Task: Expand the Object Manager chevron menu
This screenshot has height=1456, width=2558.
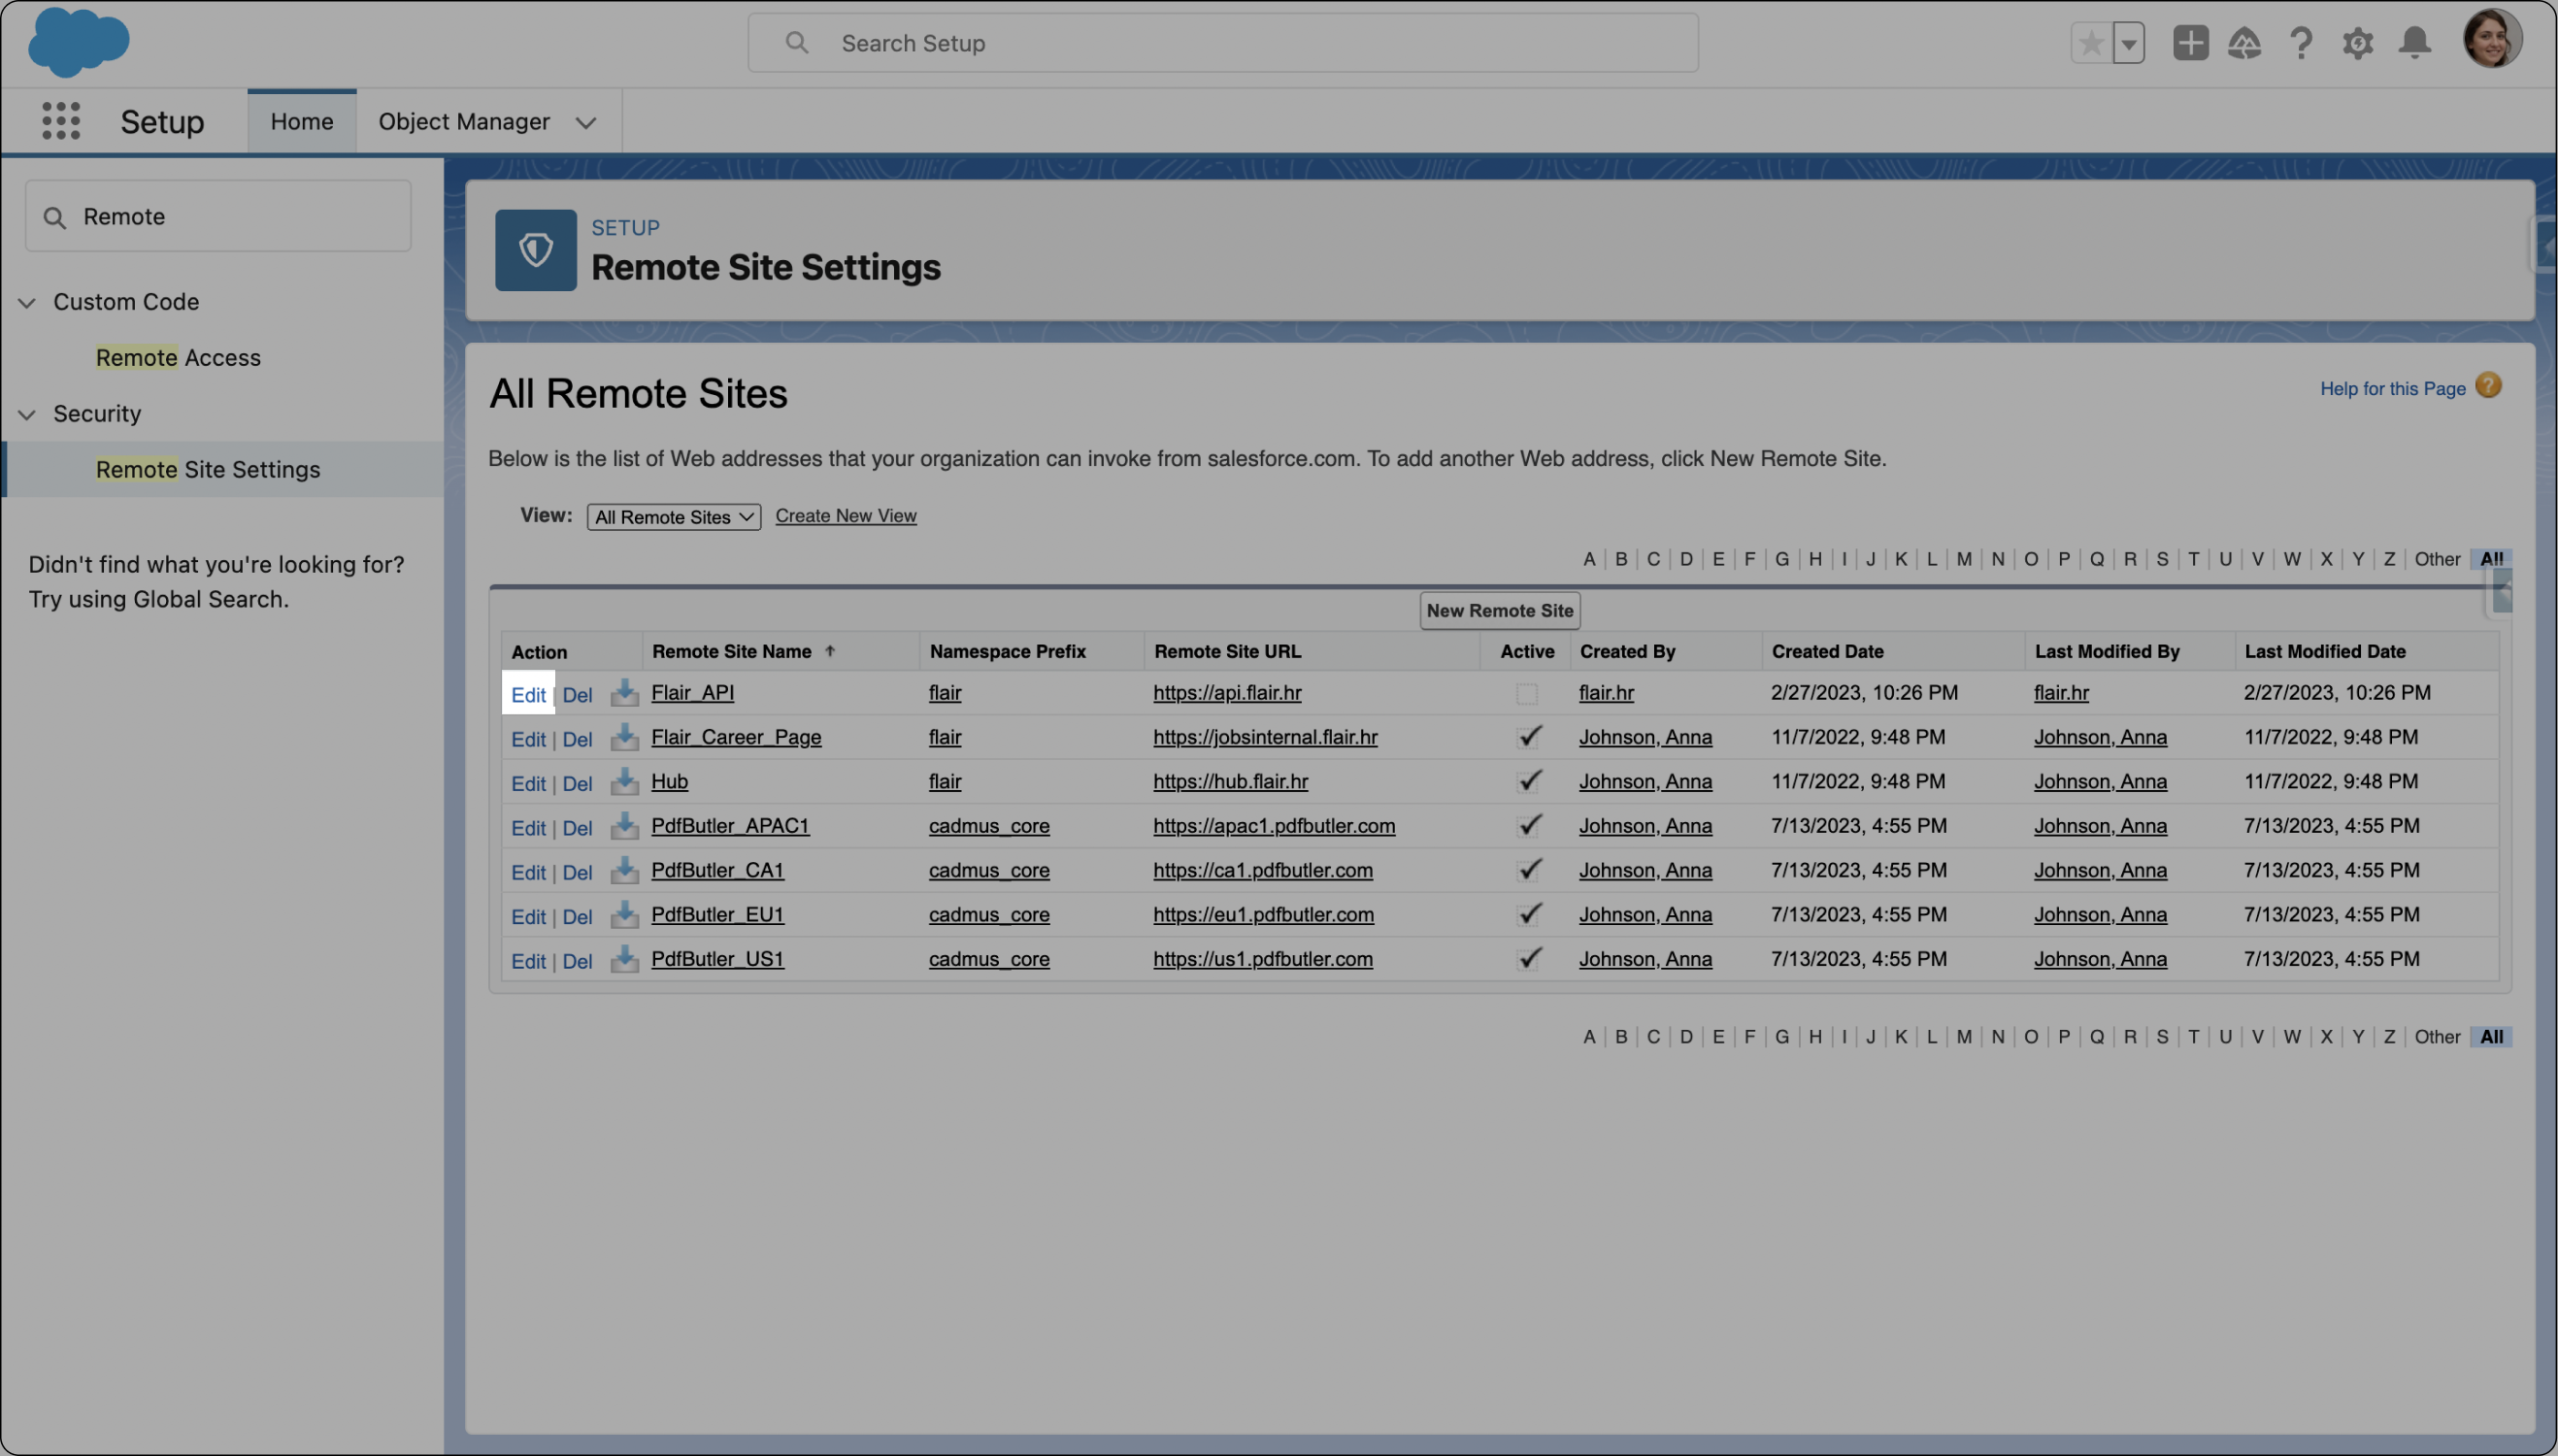Action: click(586, 122)
